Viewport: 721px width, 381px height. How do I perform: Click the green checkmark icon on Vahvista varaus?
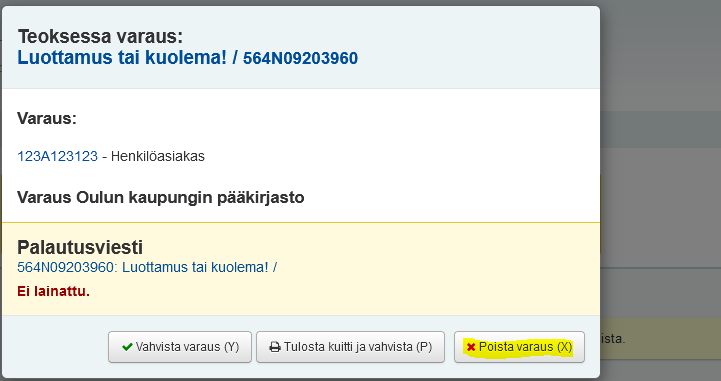[127, 347]
